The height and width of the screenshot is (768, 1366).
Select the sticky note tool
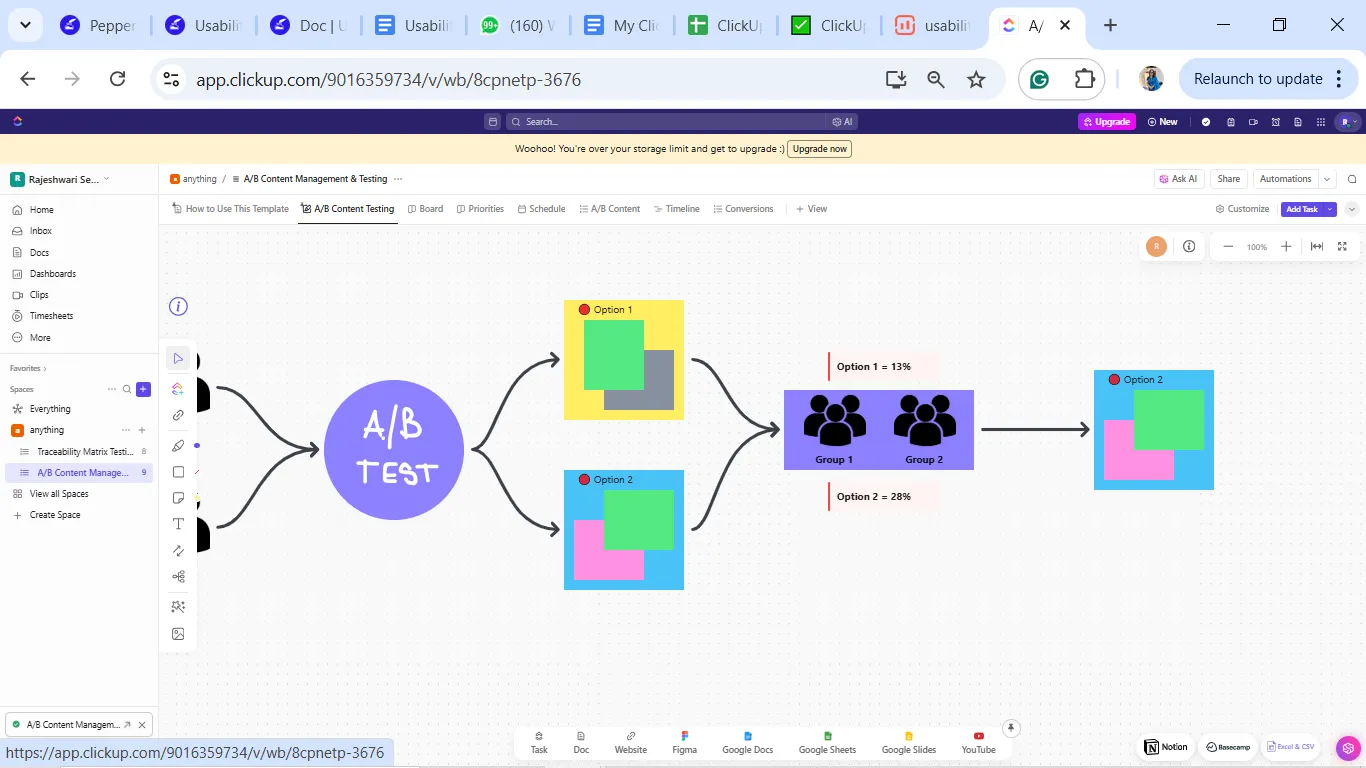tap(178, 498)
